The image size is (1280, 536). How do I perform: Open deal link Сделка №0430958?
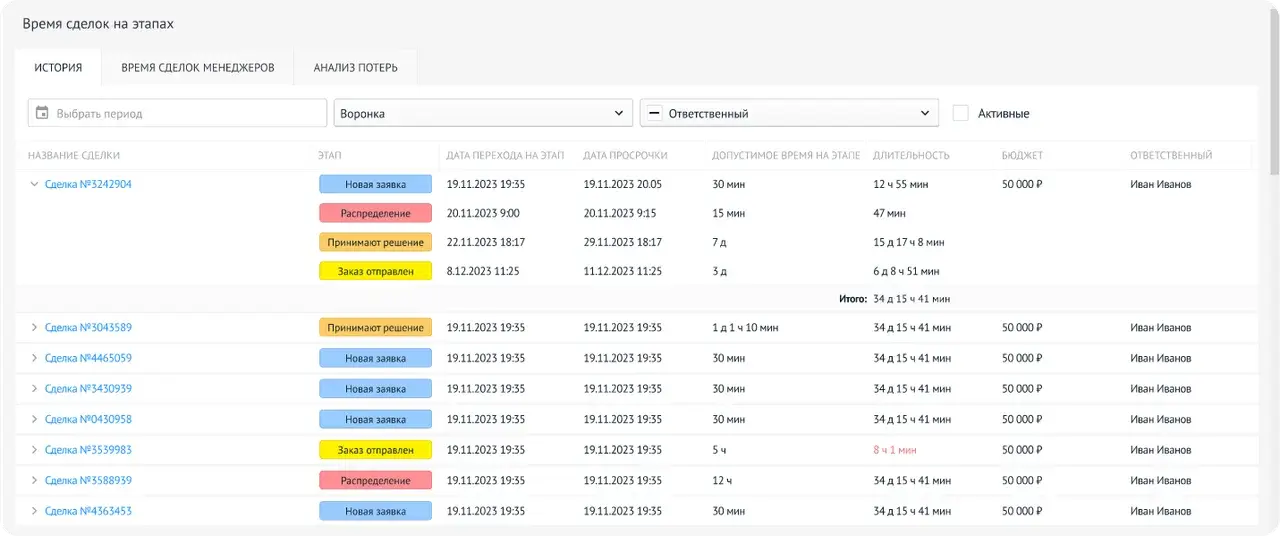click(88, 419)
